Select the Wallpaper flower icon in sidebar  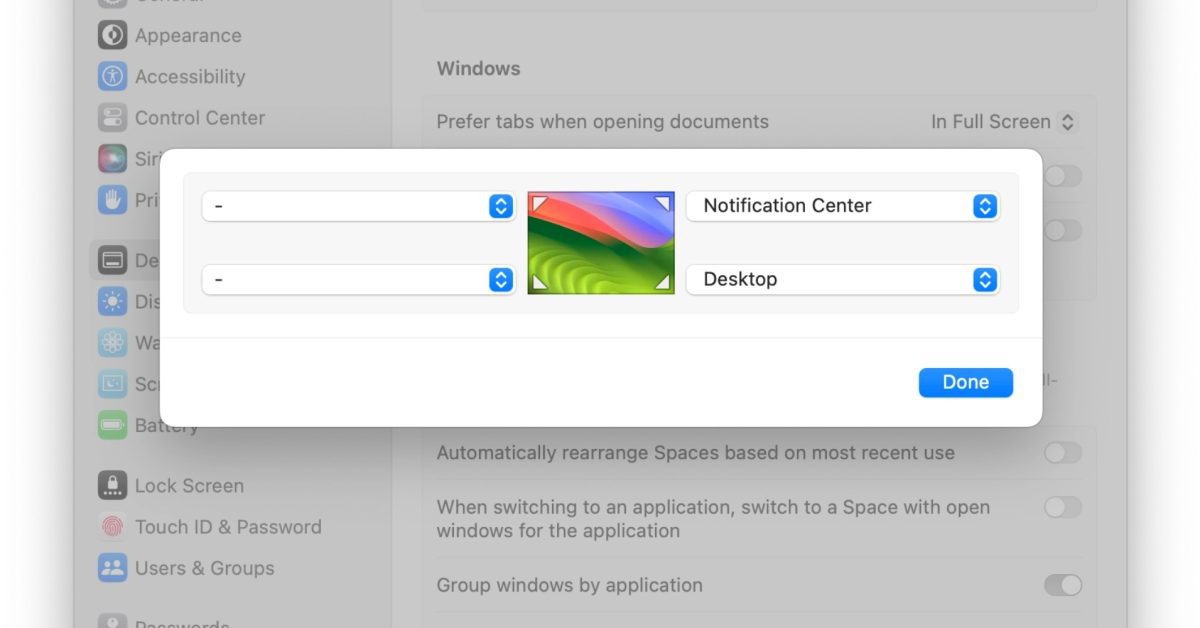pos(112,343)
